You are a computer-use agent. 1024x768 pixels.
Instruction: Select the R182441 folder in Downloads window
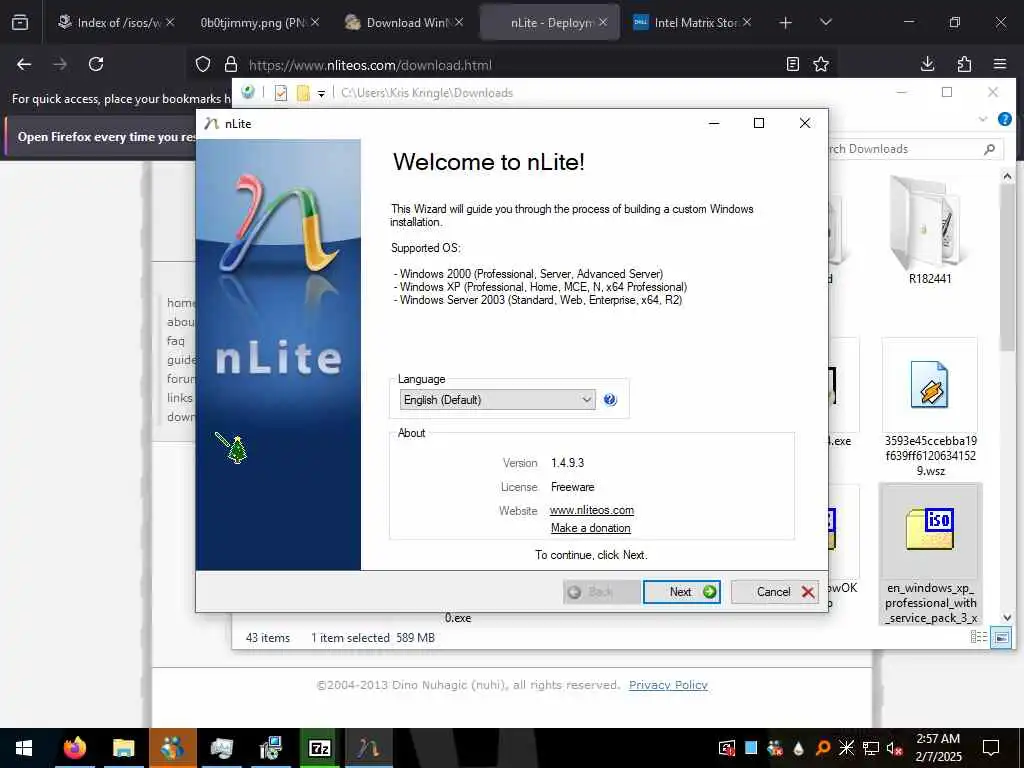[x=930, y=232]
